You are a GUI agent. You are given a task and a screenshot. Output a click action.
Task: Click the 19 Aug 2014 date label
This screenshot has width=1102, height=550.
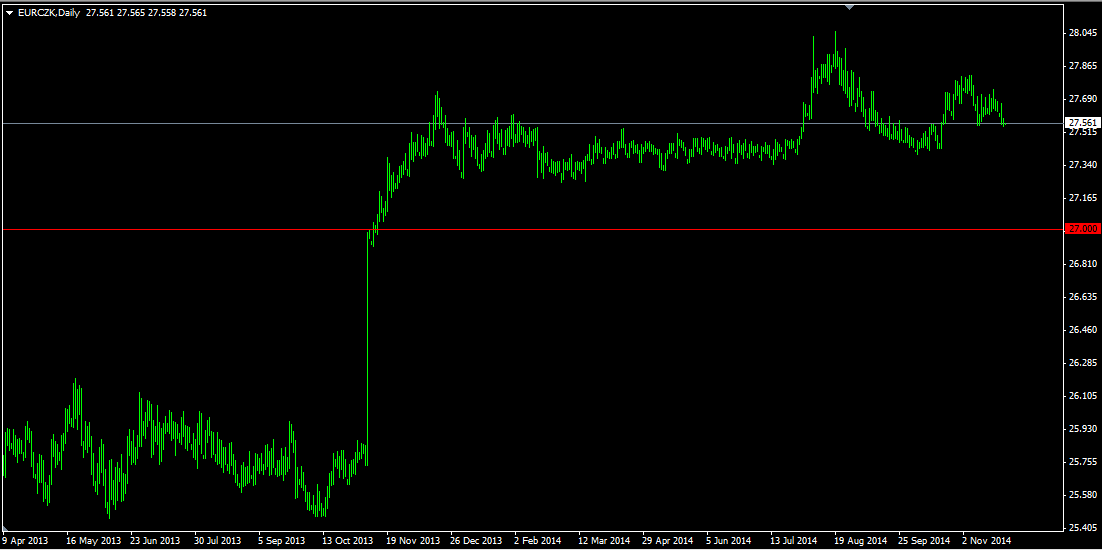click(861, 542)
